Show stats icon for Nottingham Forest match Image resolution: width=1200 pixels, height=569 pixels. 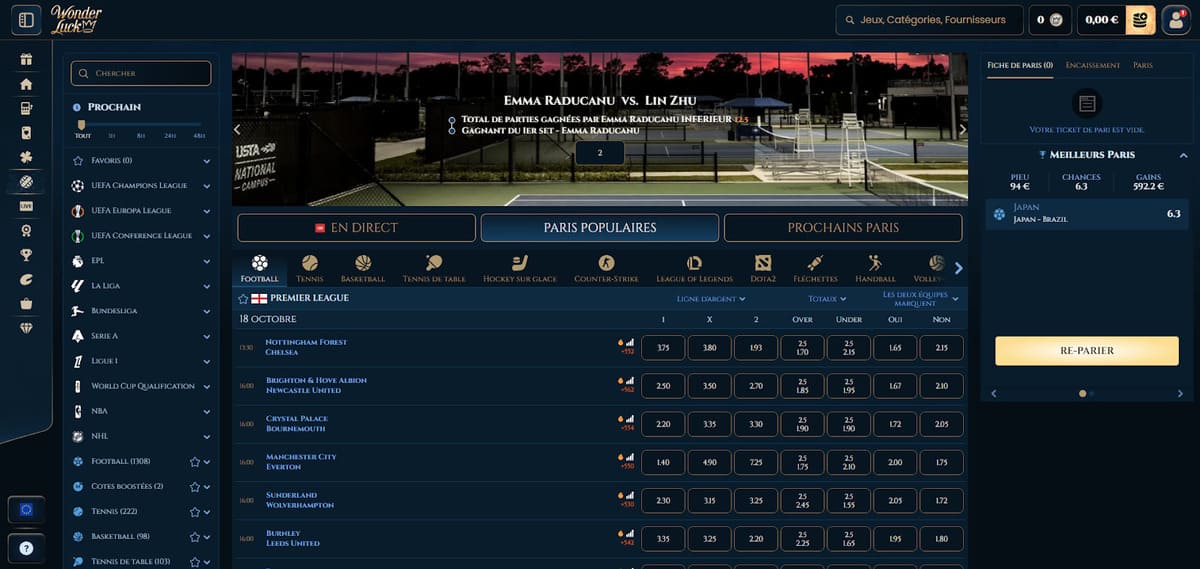click(631, 343)
